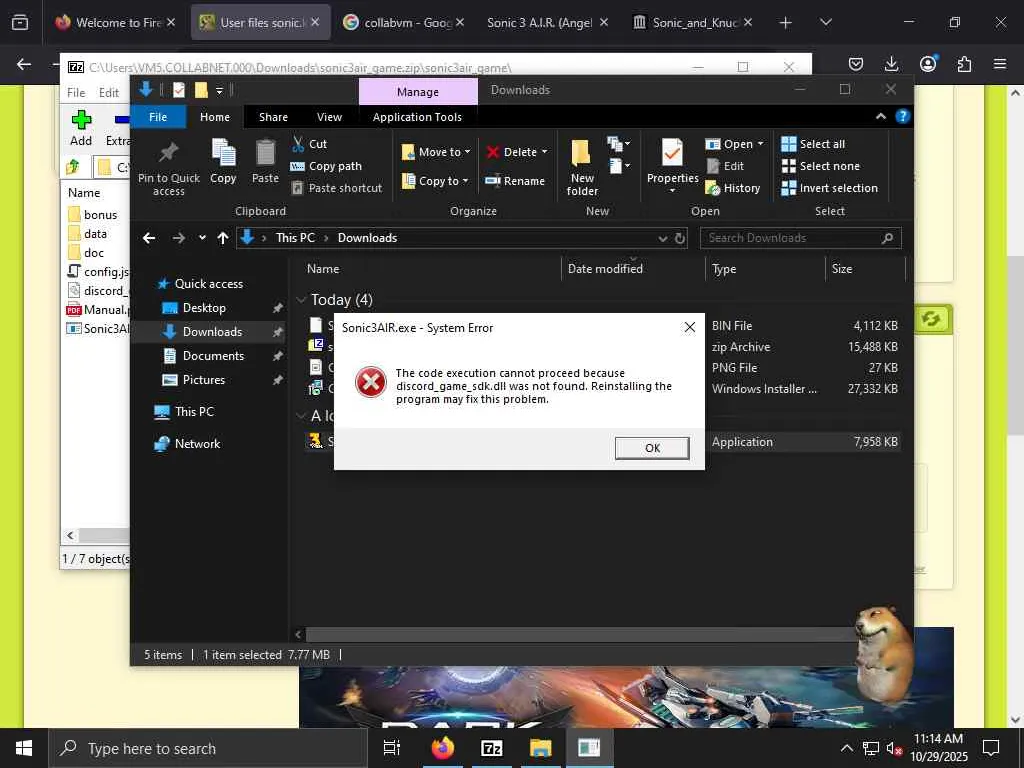Switch to the Home ribbon tab

(x=215, y=117)
